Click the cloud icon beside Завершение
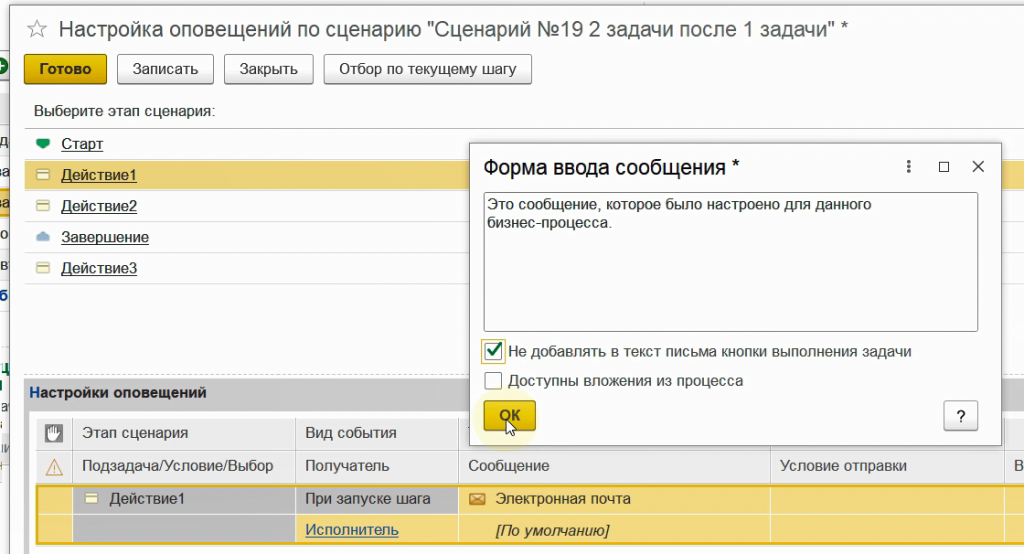Image resolution: width=1024 pixels, height=554 pixels. tap(42, 237)
